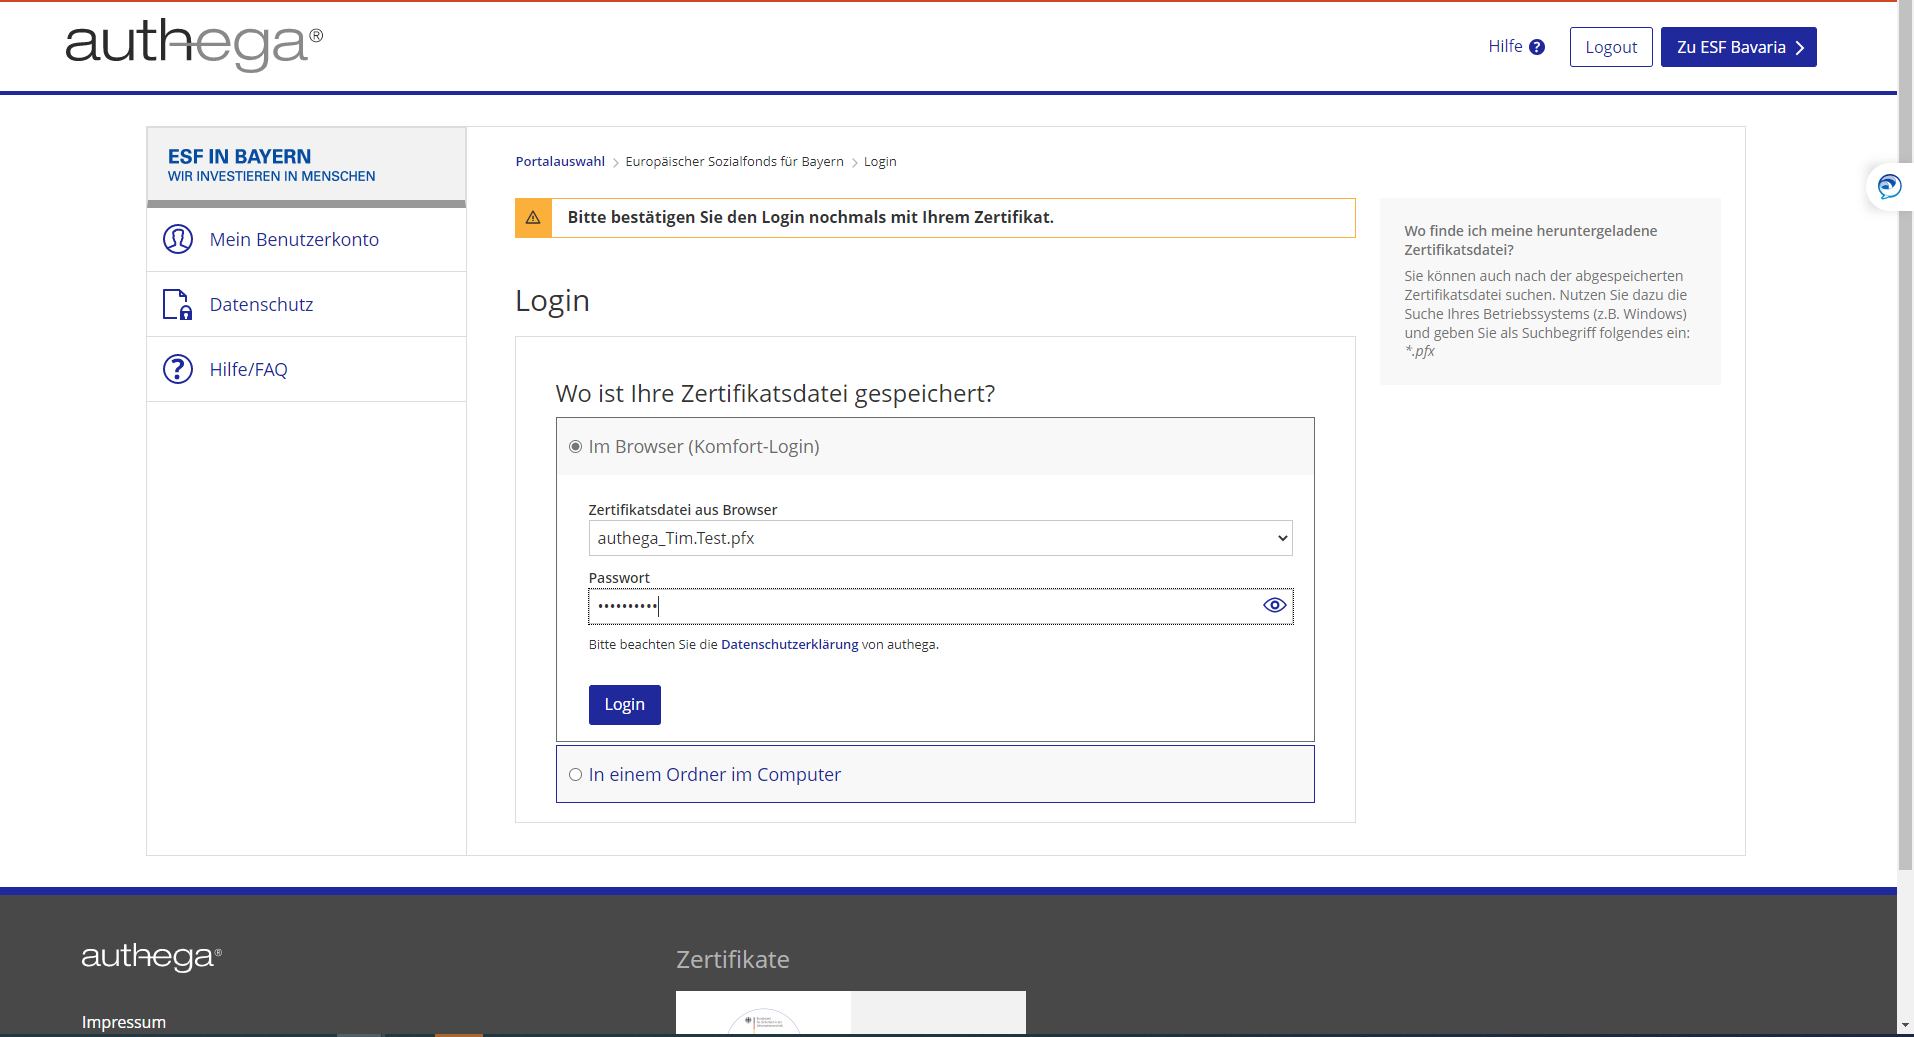Open the Datenschutzerklärung link
This screenshot has width=1914, height=1037.
point(789,645)
